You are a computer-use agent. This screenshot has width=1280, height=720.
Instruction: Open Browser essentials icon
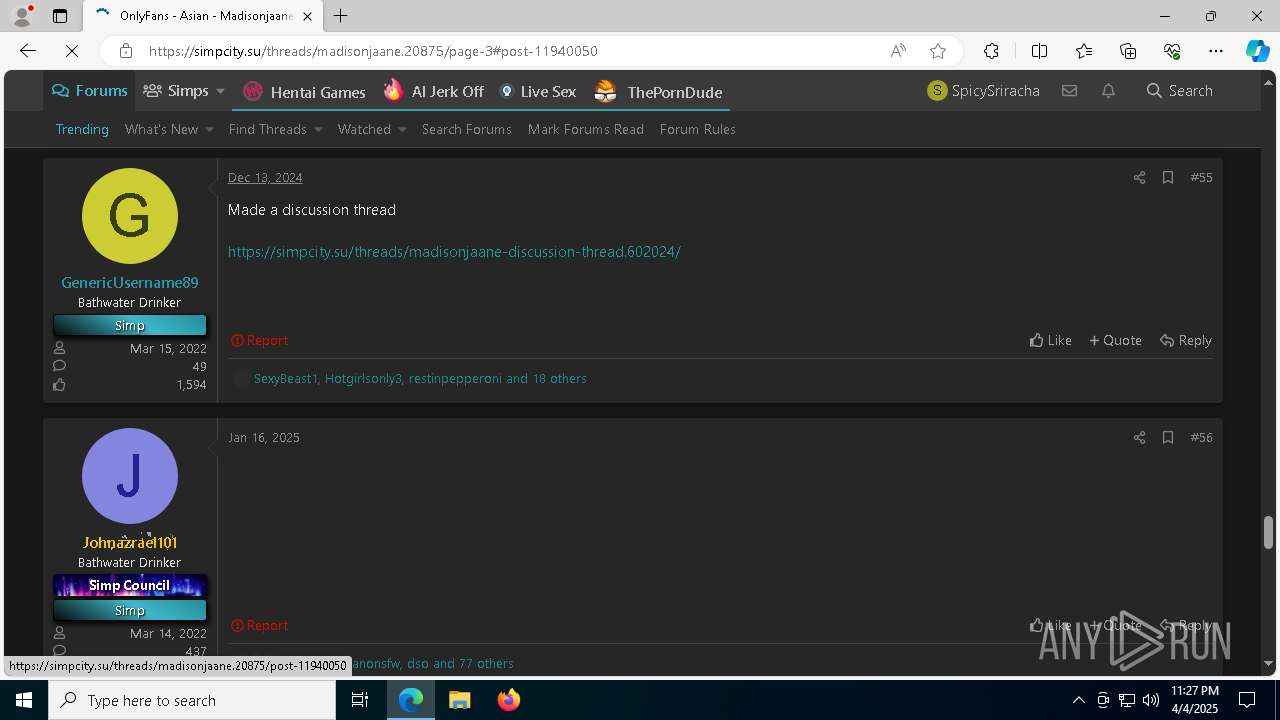click(x=1172, y=51)
